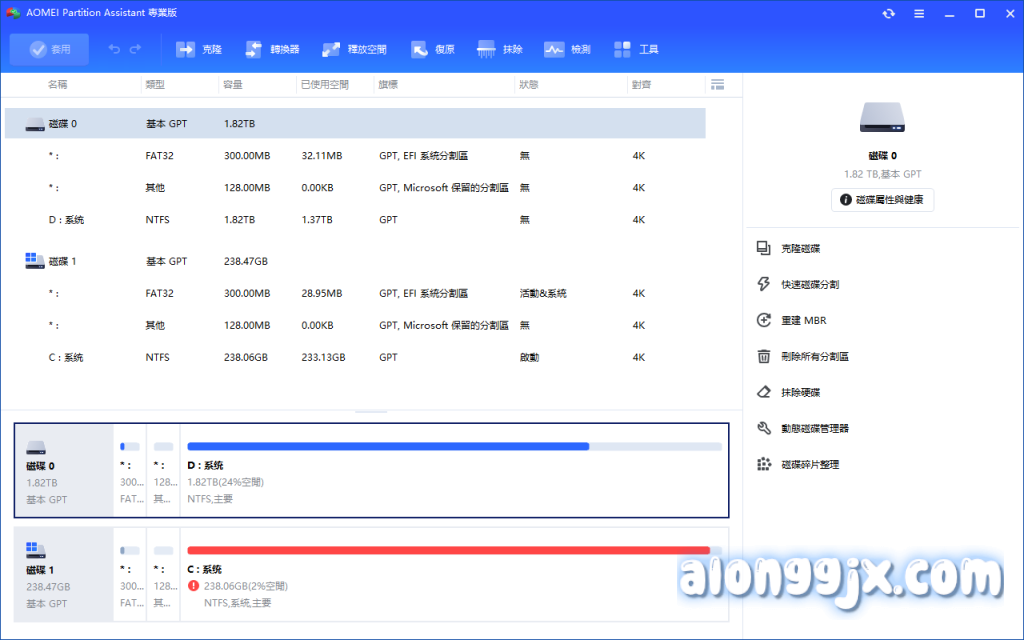Select 磁碟 1 row in disk list
Screen dimensions: 1024x640
tap(62, 261)
